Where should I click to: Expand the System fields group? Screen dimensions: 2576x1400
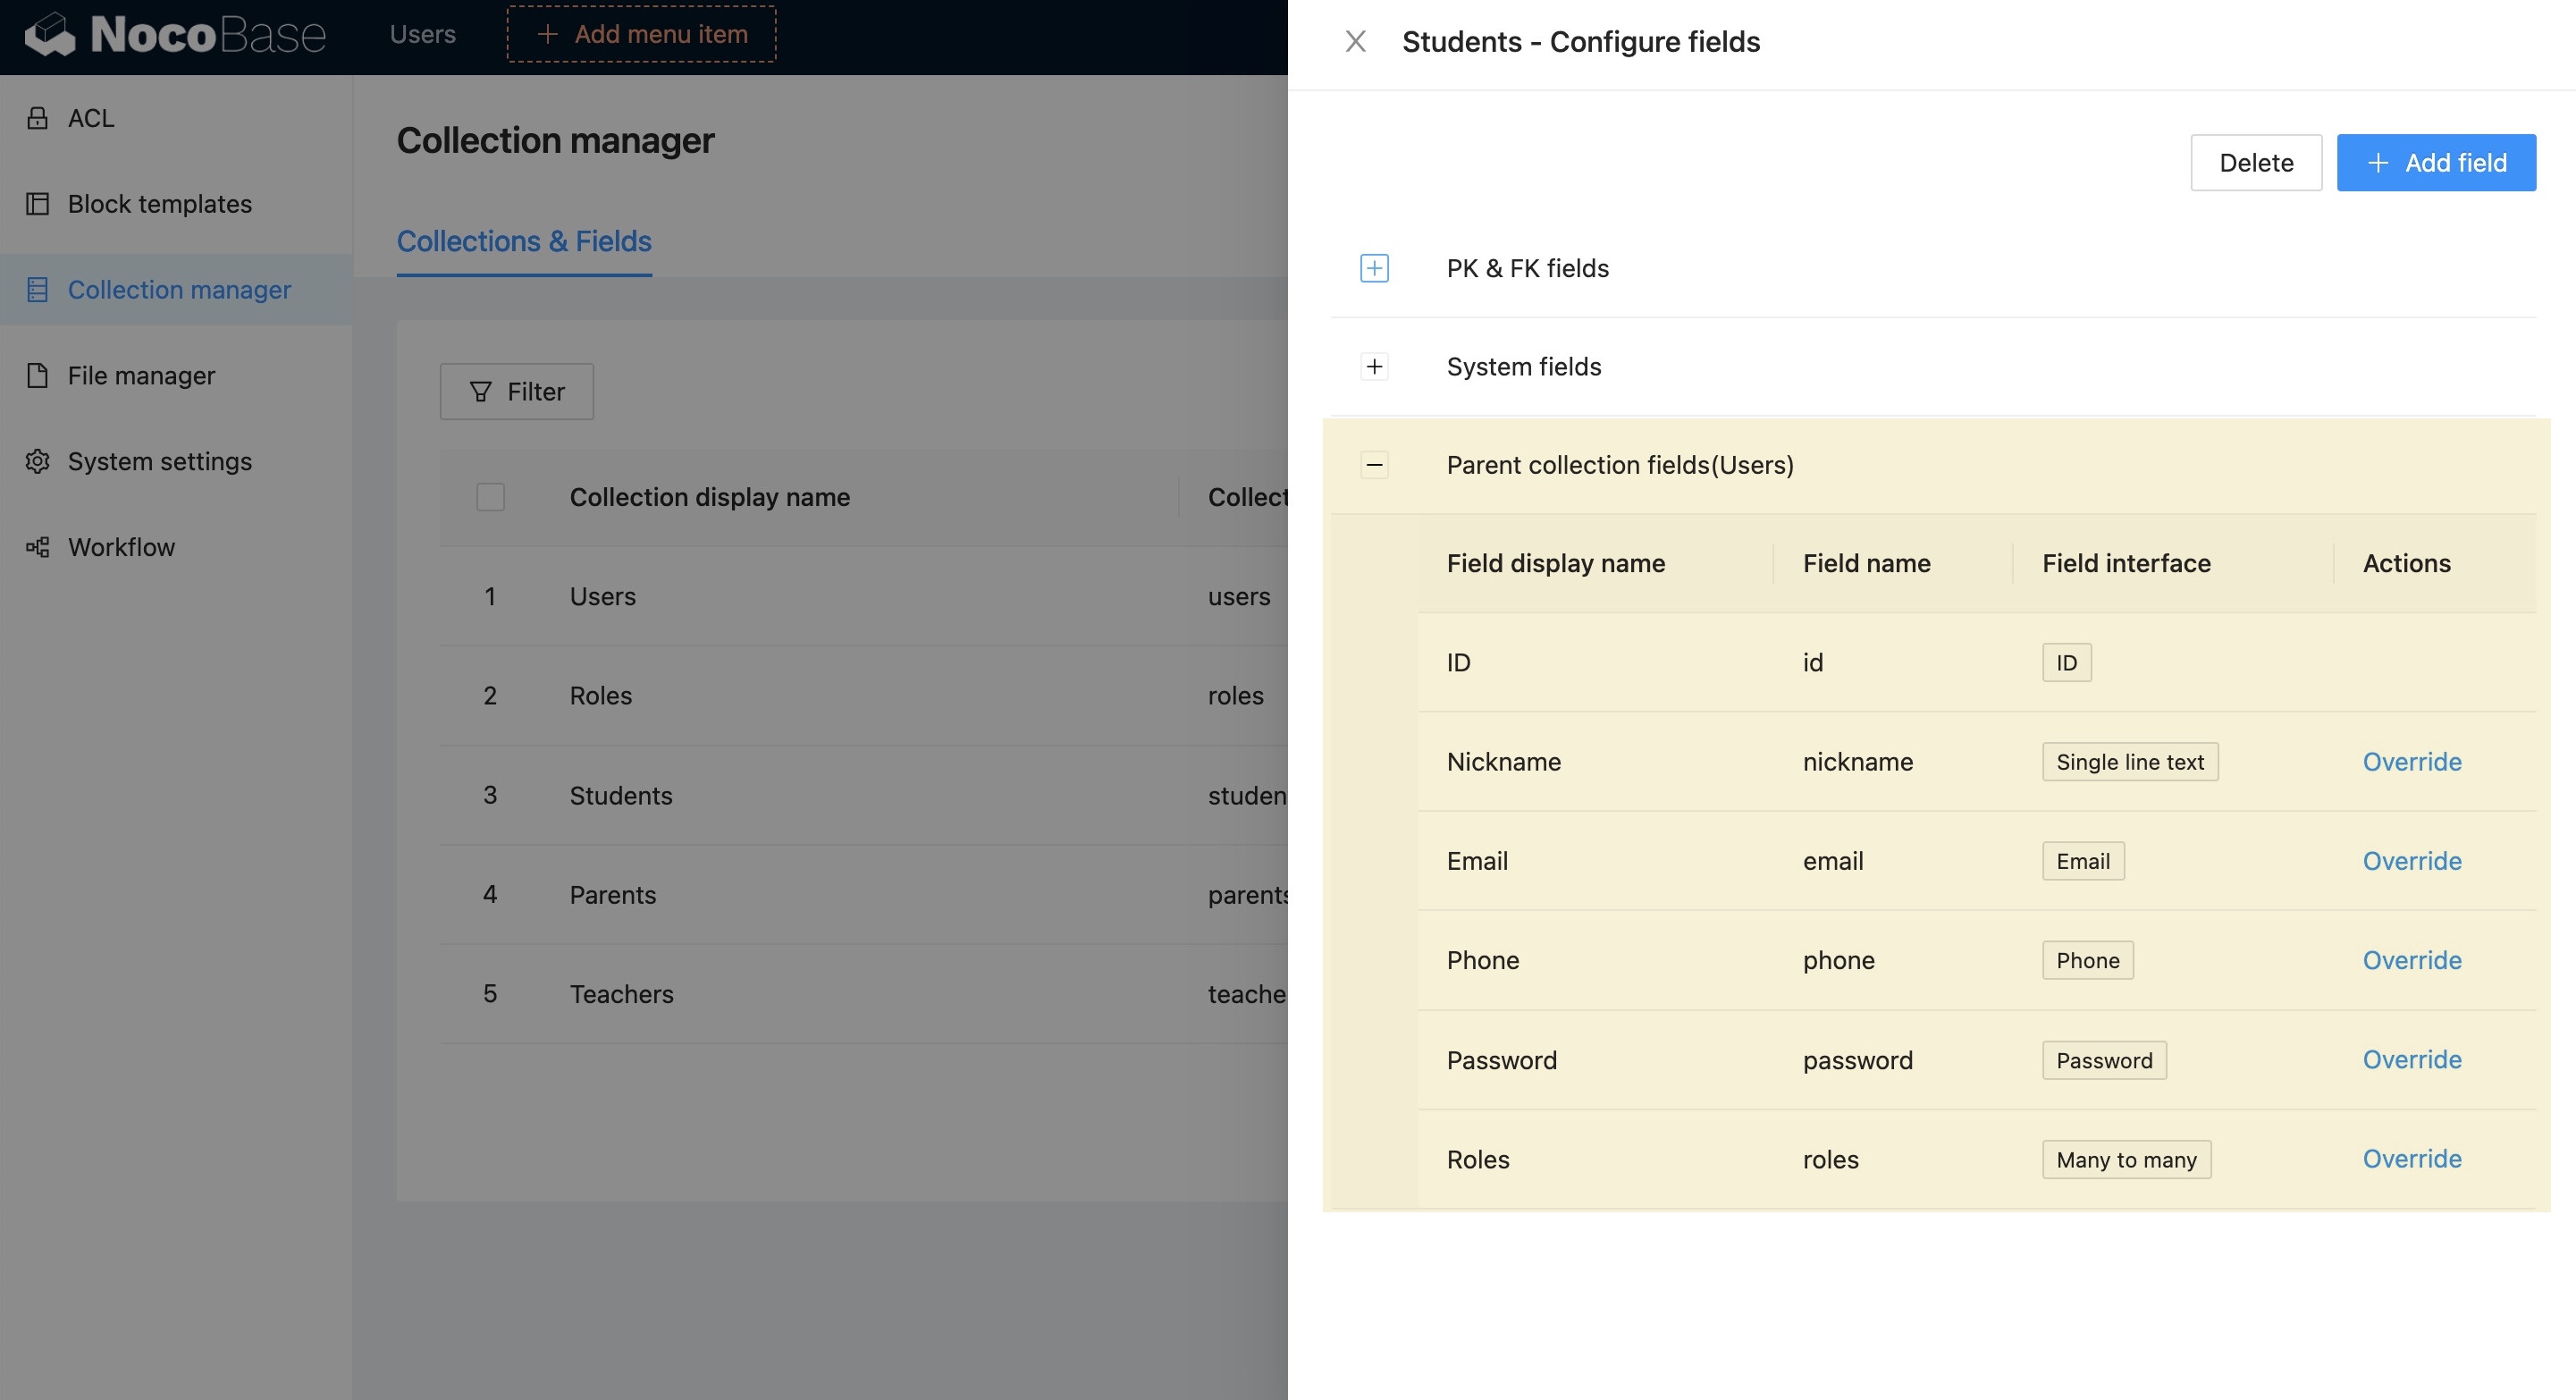click(x=1374, y=366)
